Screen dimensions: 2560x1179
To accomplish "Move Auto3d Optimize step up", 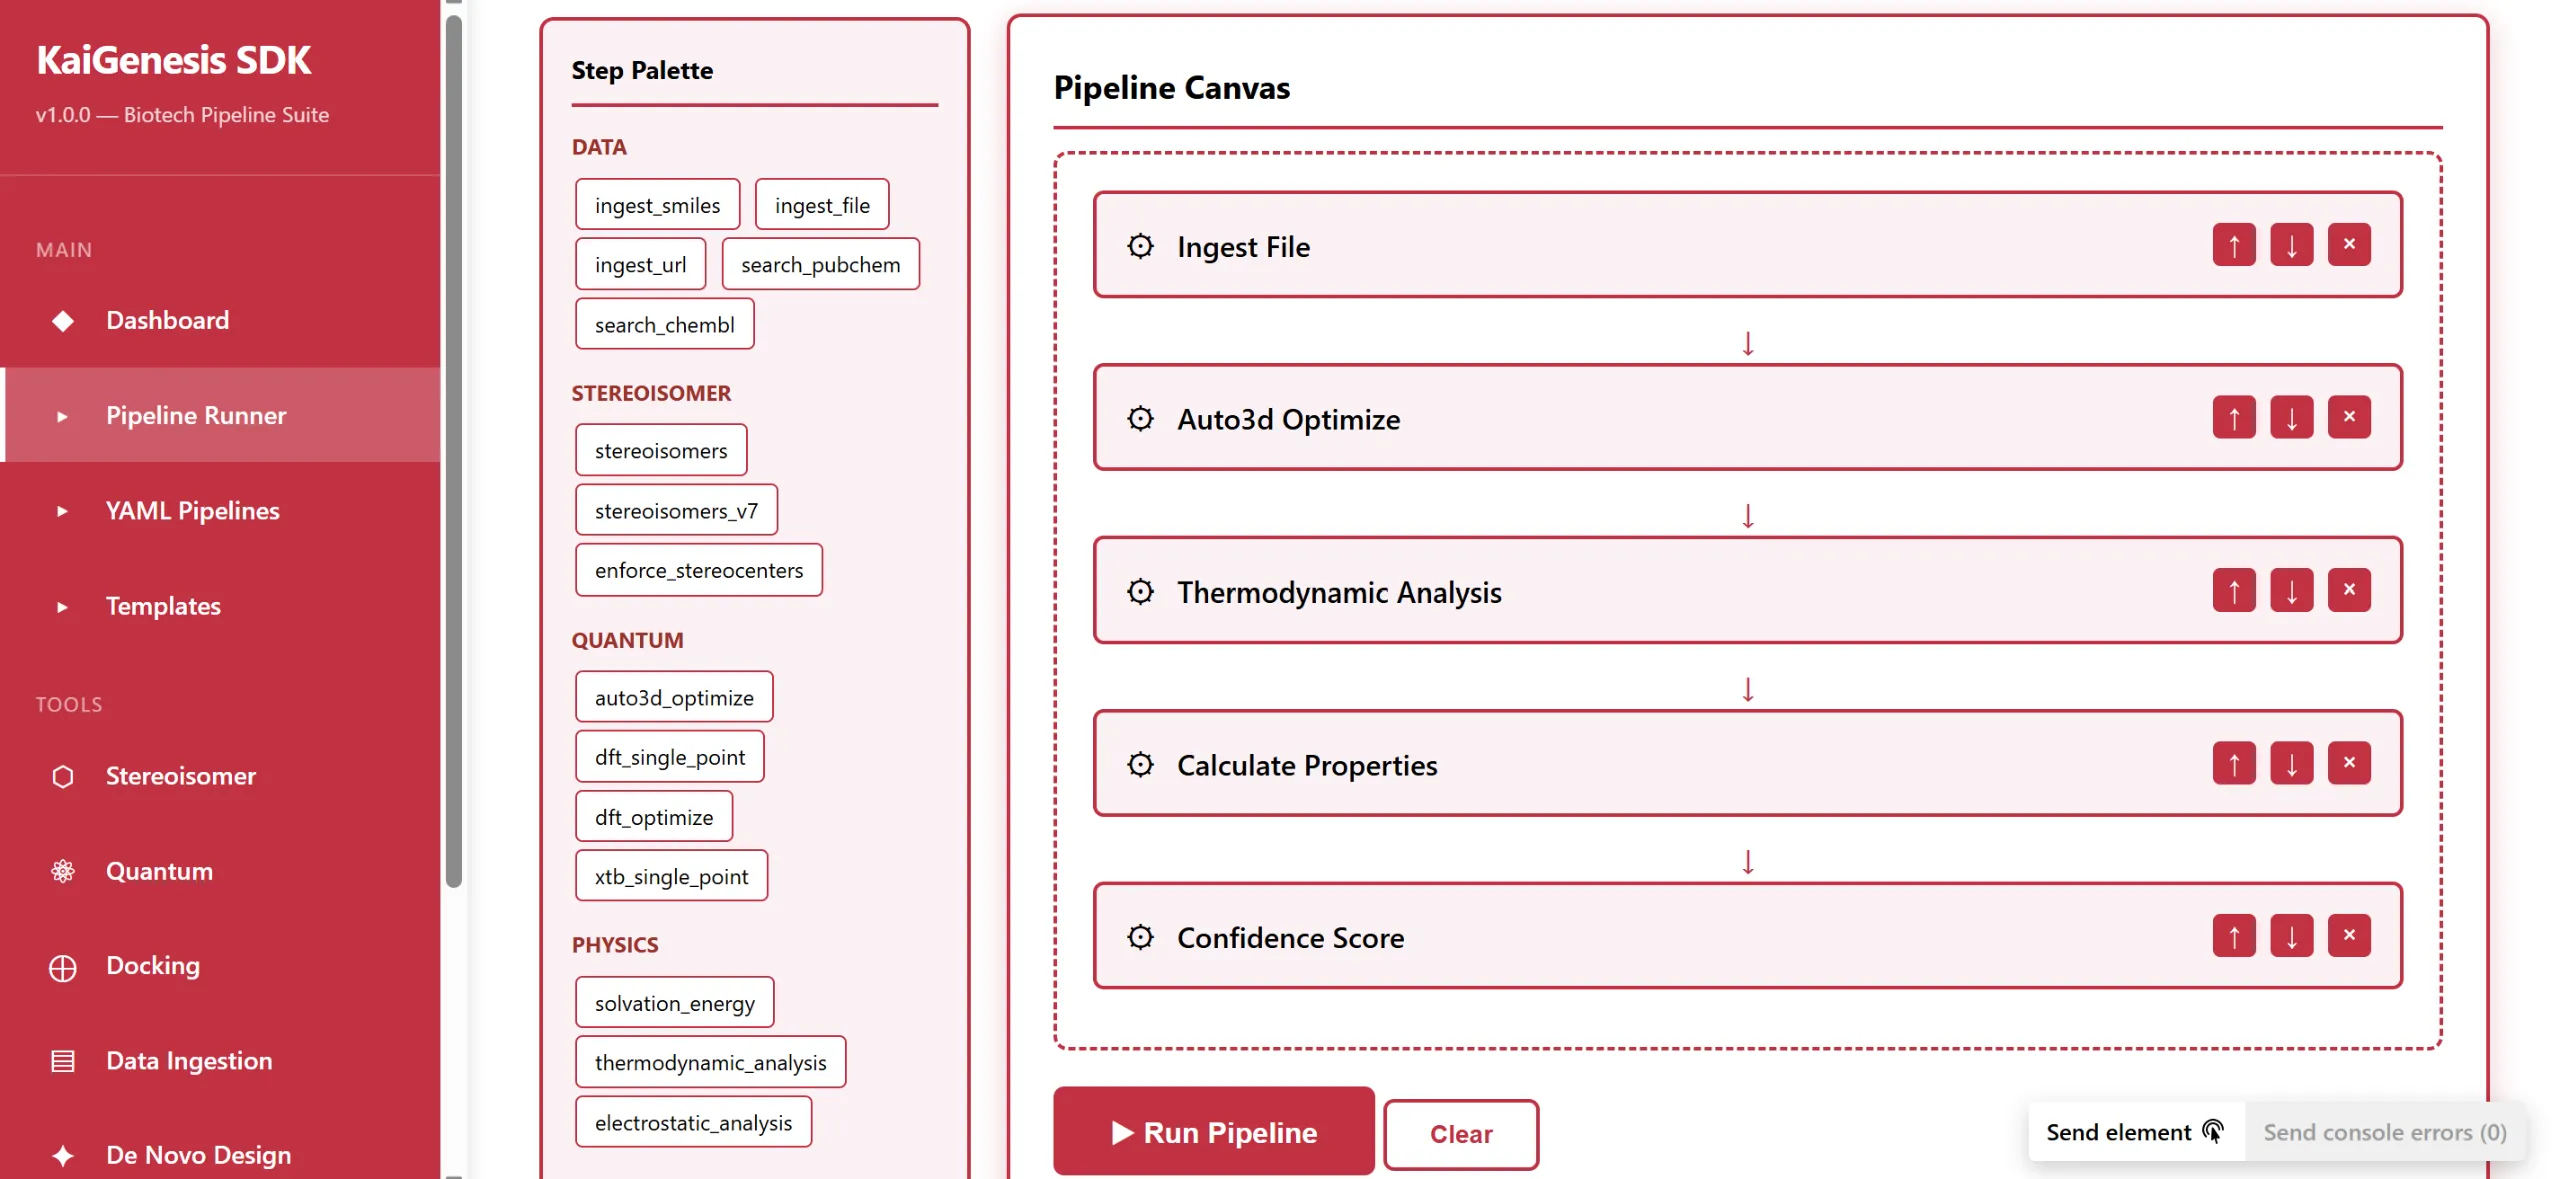I will (2233, 417).
